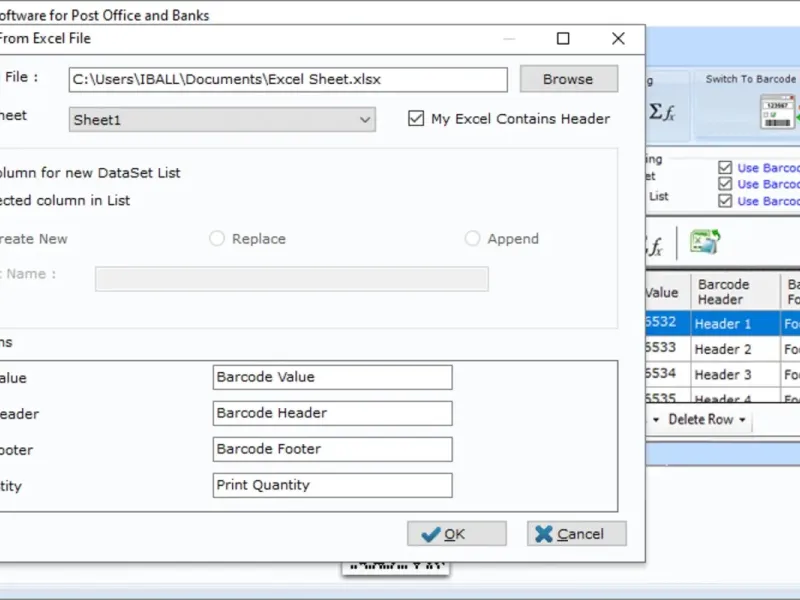Edit the Barcode Value column mapping field
This screenshot has width=800, height=600.
pos(332,377)
